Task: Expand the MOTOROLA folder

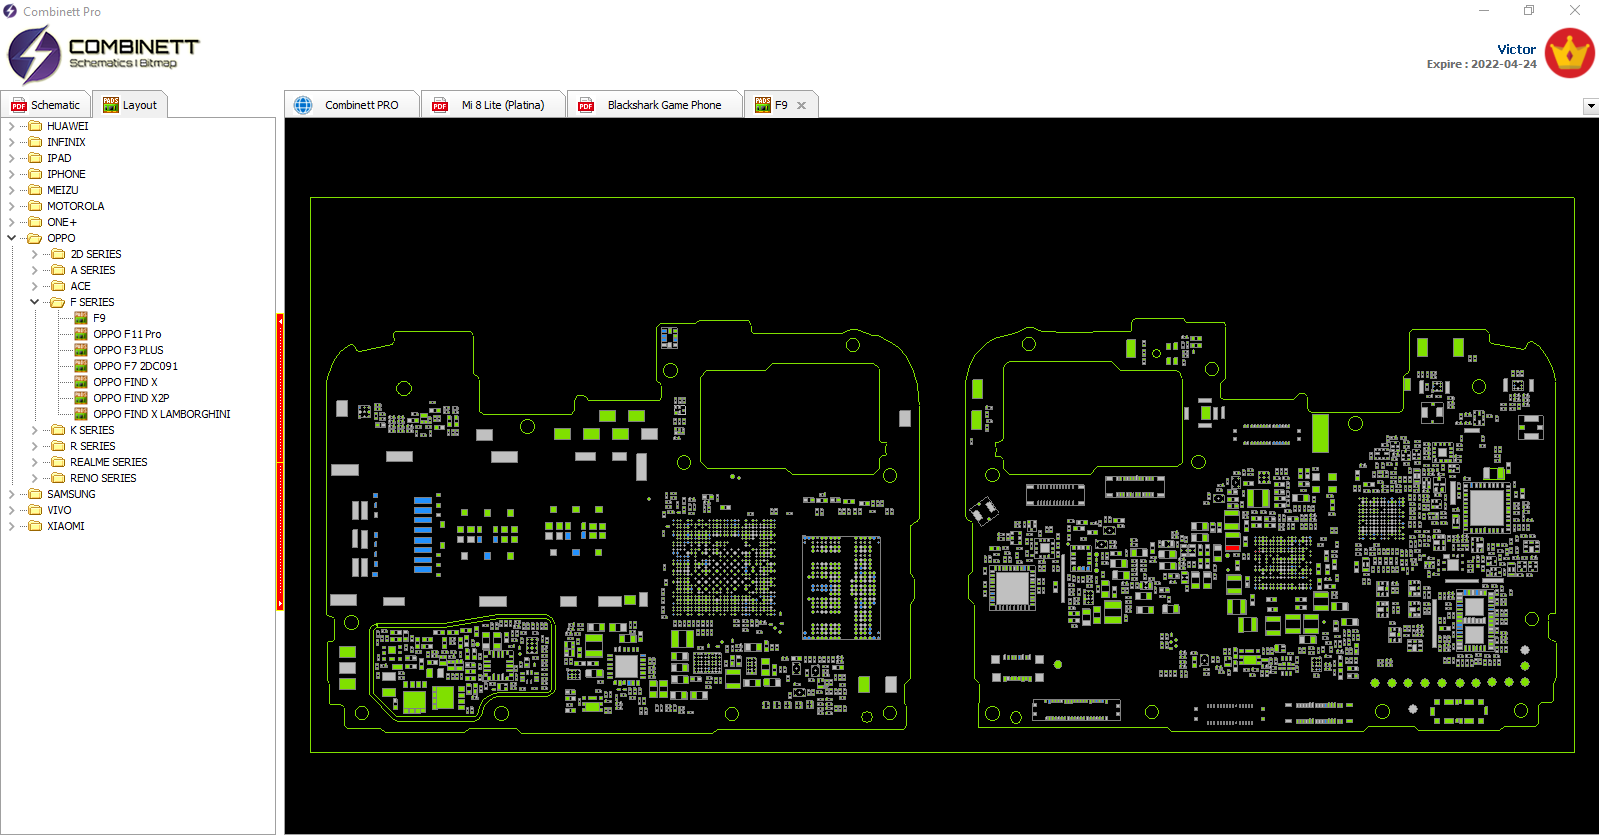Action: 11,206
